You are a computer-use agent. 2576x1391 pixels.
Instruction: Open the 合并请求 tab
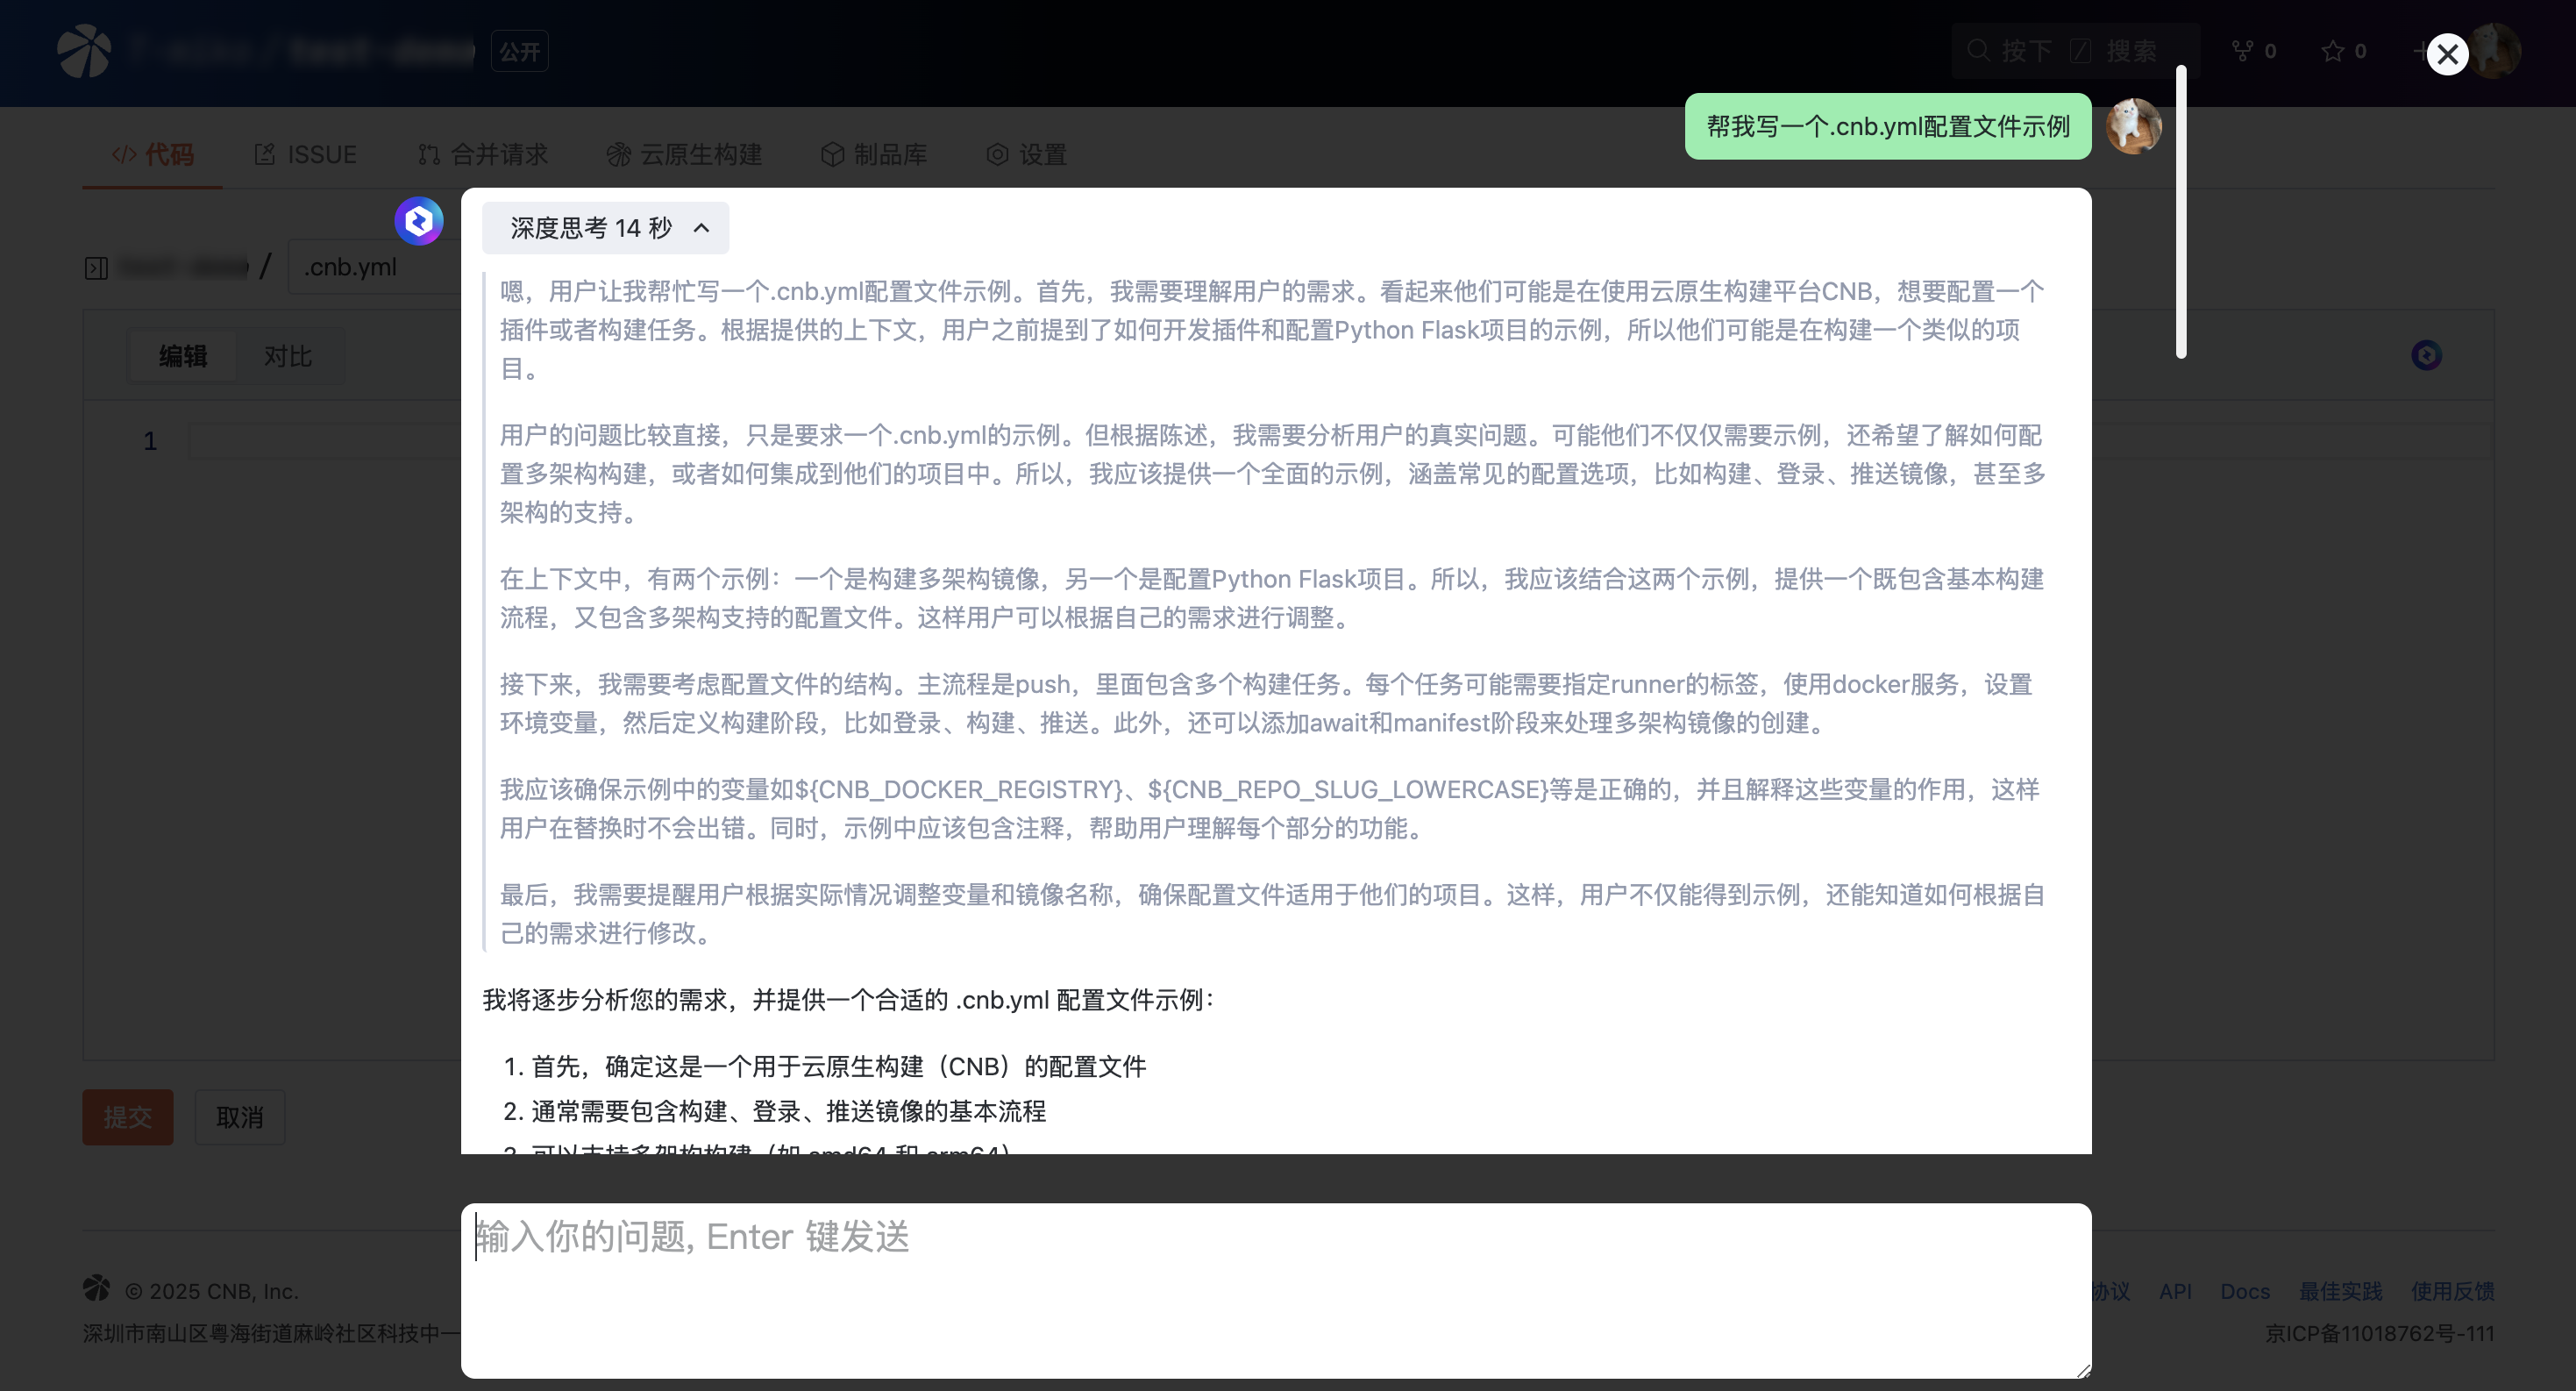pyautogui.click(x=483, y=154)
